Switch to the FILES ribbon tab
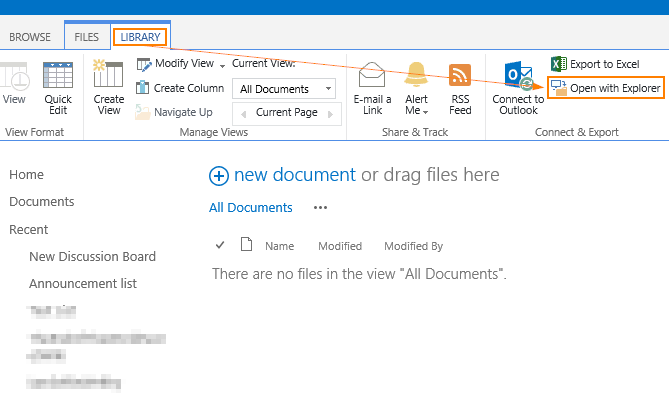The height and width of the screenshot is (397, 669). pos(87,37)
